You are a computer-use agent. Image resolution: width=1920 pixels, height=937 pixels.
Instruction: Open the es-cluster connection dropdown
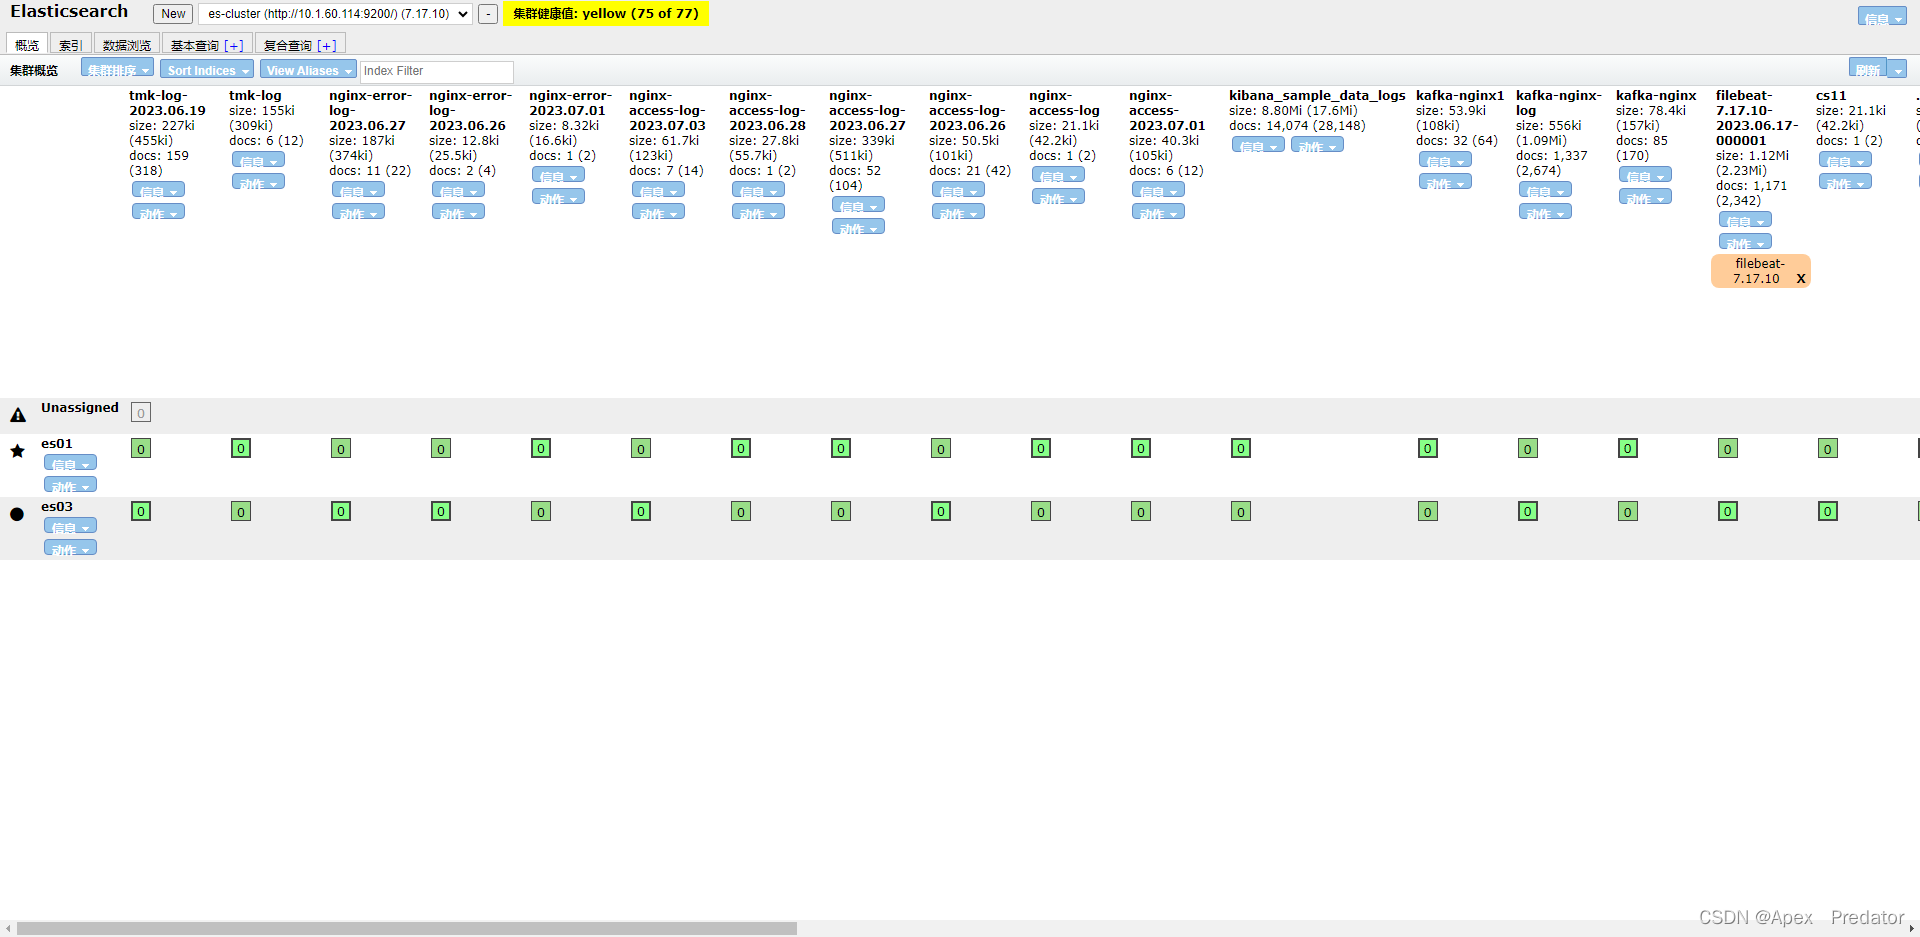[335, 14]
